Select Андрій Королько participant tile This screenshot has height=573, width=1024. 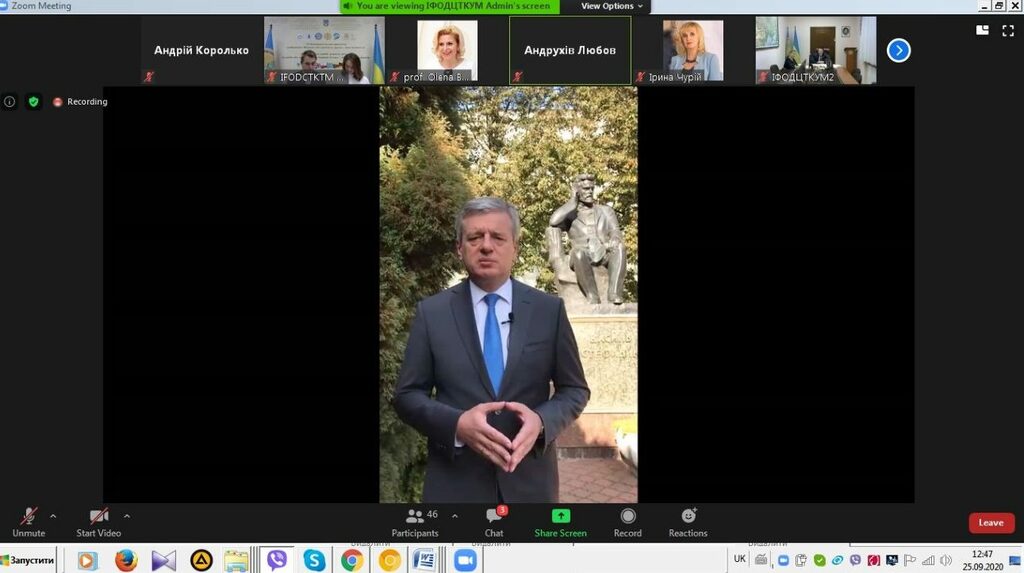click(x=201, y=50)
